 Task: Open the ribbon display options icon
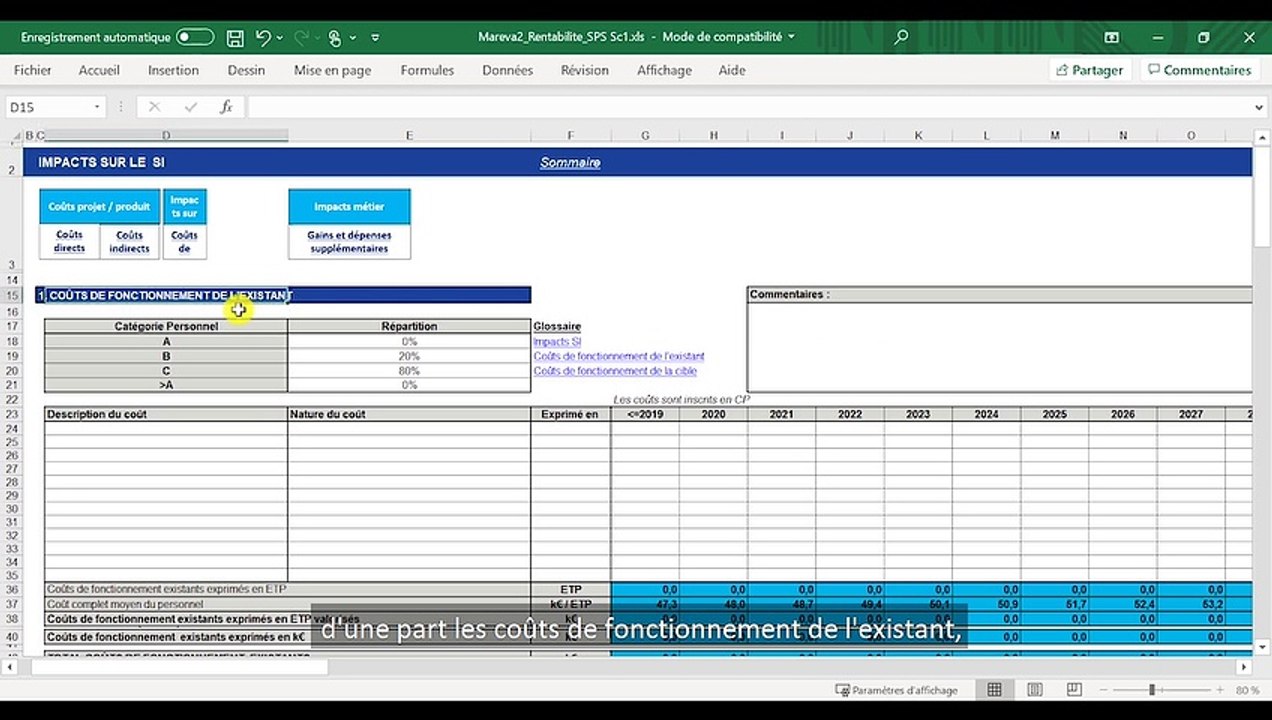(1112, 37)
